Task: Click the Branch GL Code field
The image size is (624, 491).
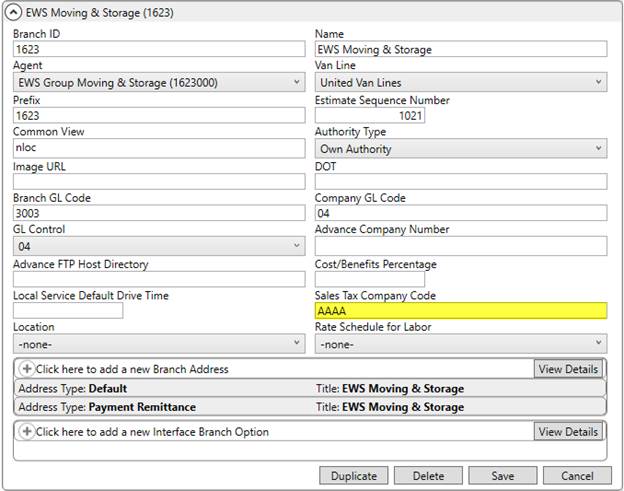Action: 158,213
